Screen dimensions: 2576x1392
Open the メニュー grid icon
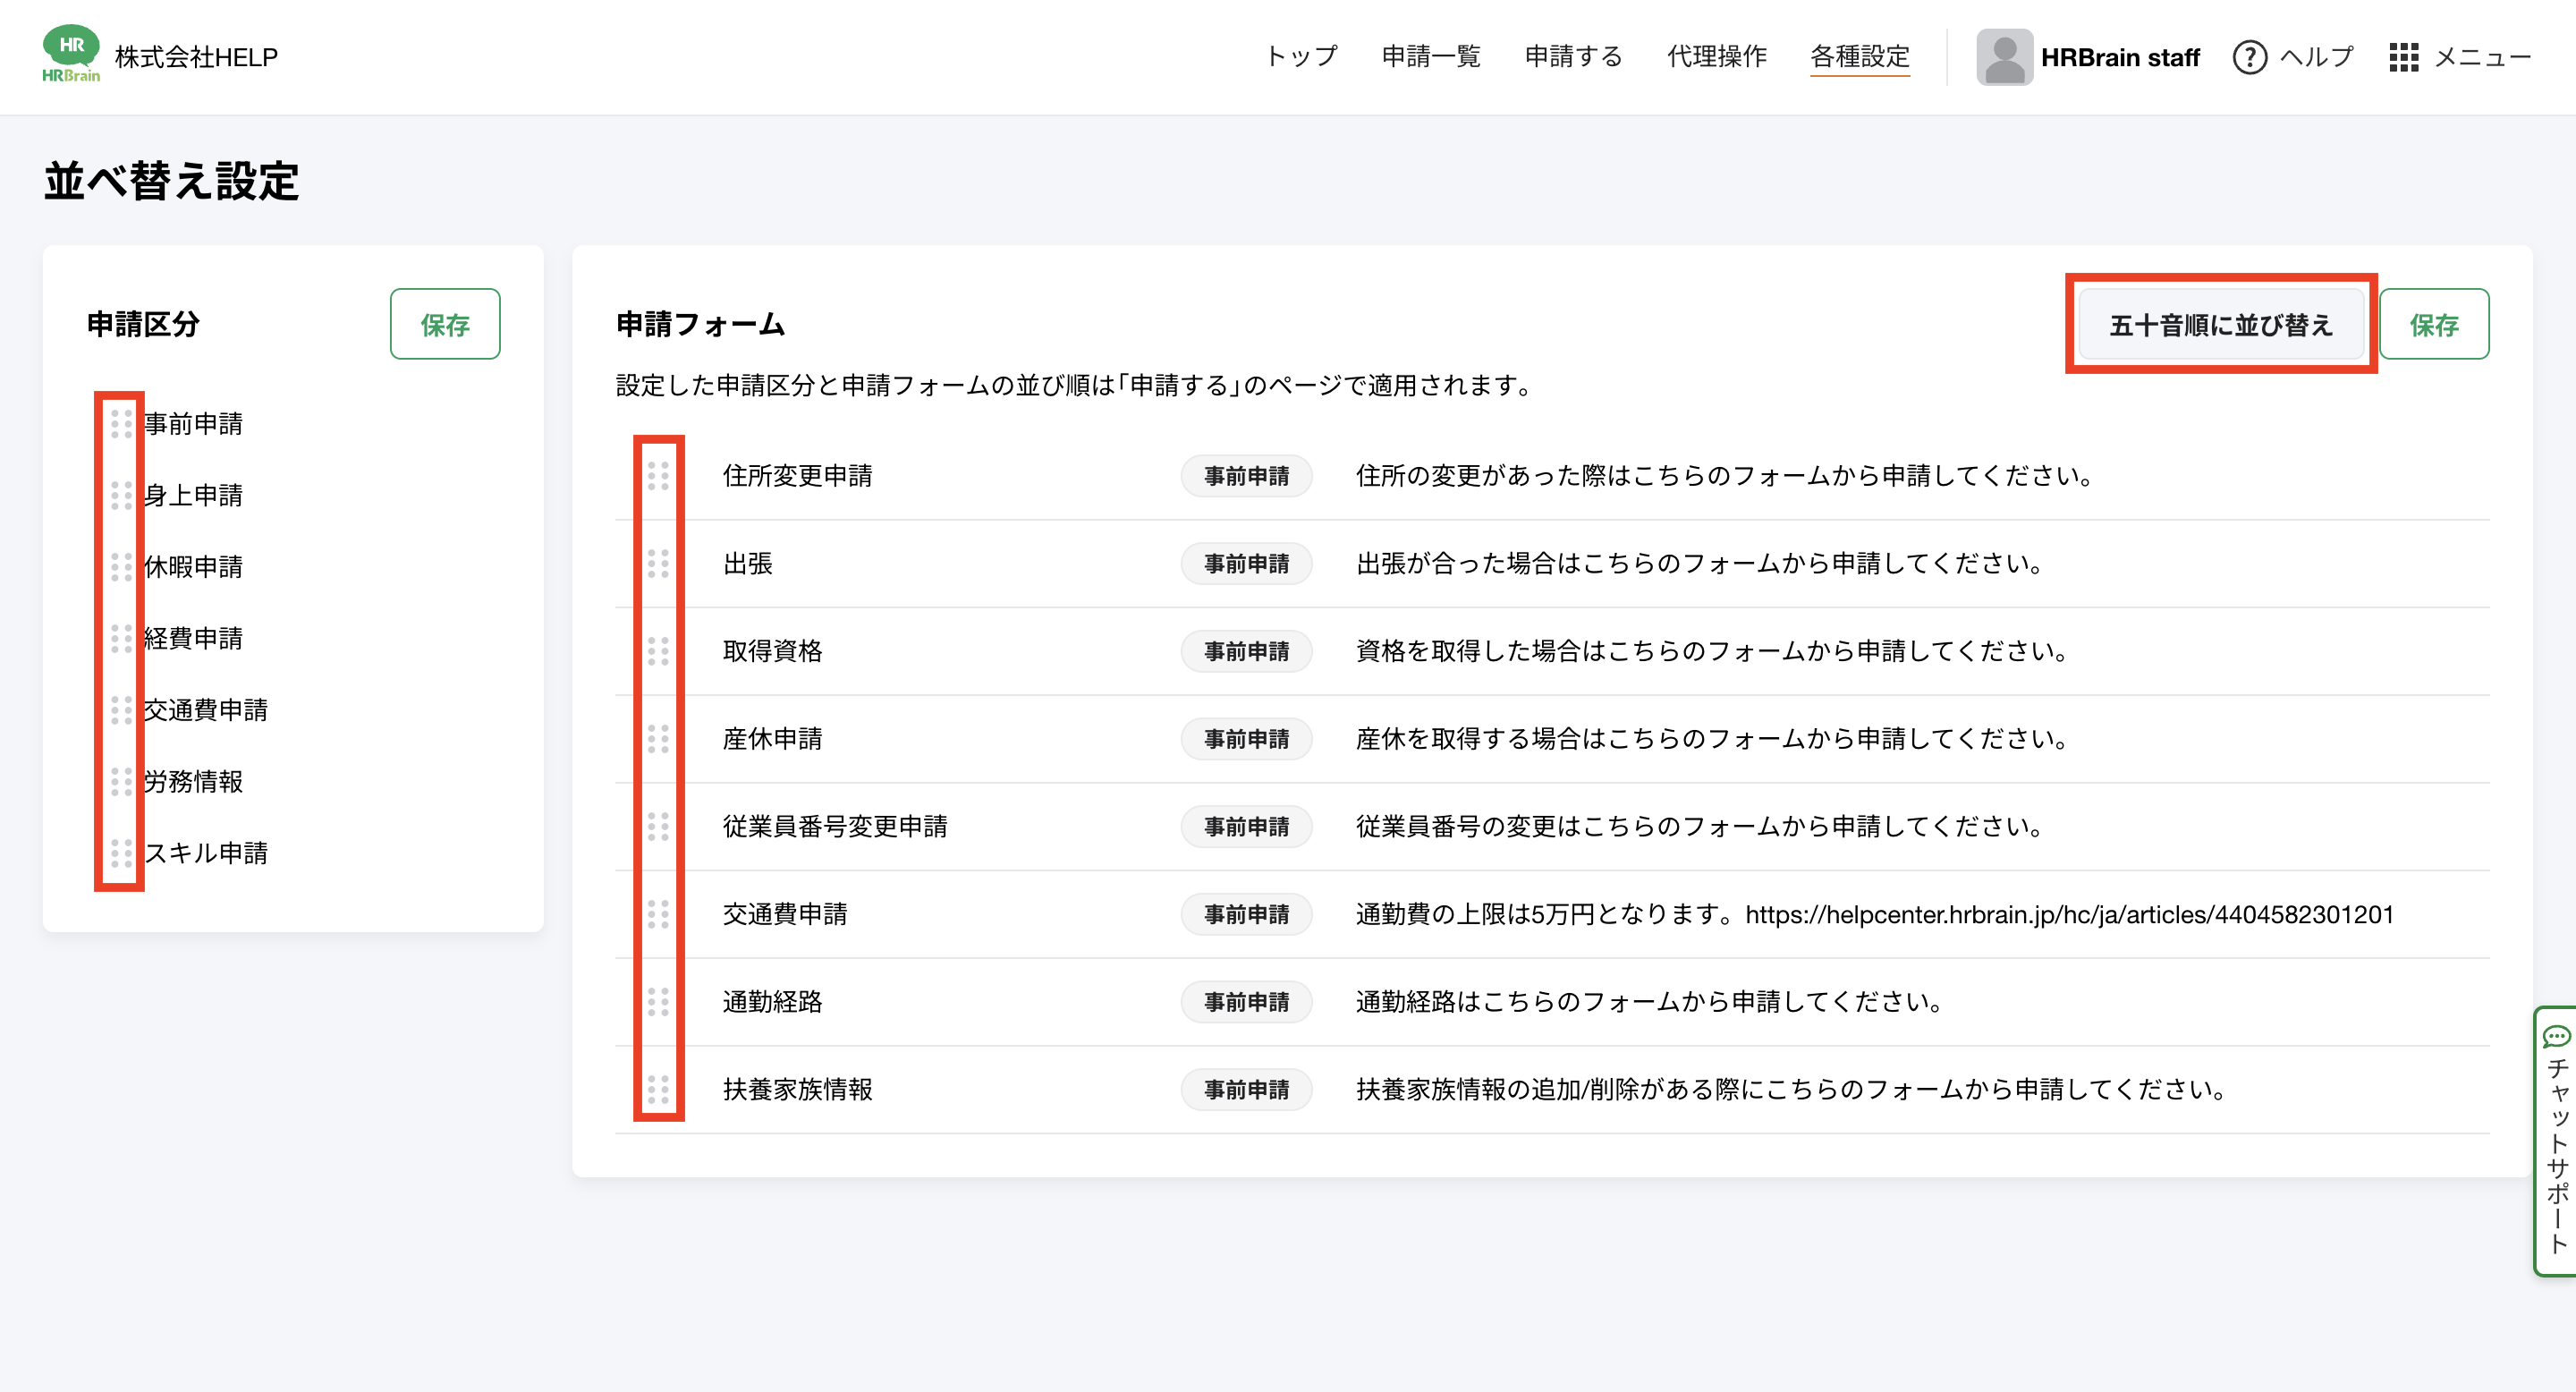(x=2403, y=57)
